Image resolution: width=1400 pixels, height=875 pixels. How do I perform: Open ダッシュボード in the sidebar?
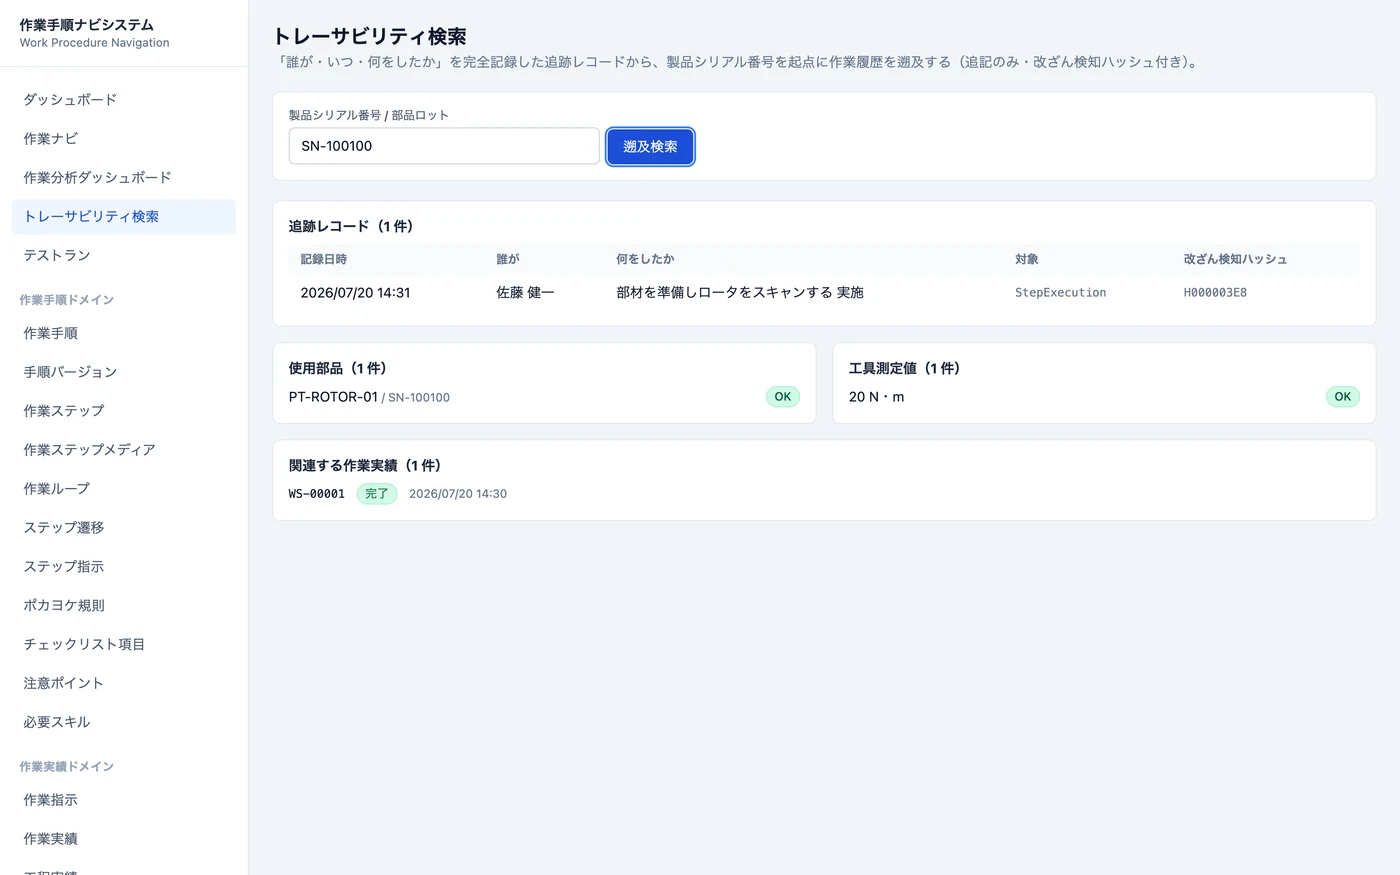tap(124, 100)
